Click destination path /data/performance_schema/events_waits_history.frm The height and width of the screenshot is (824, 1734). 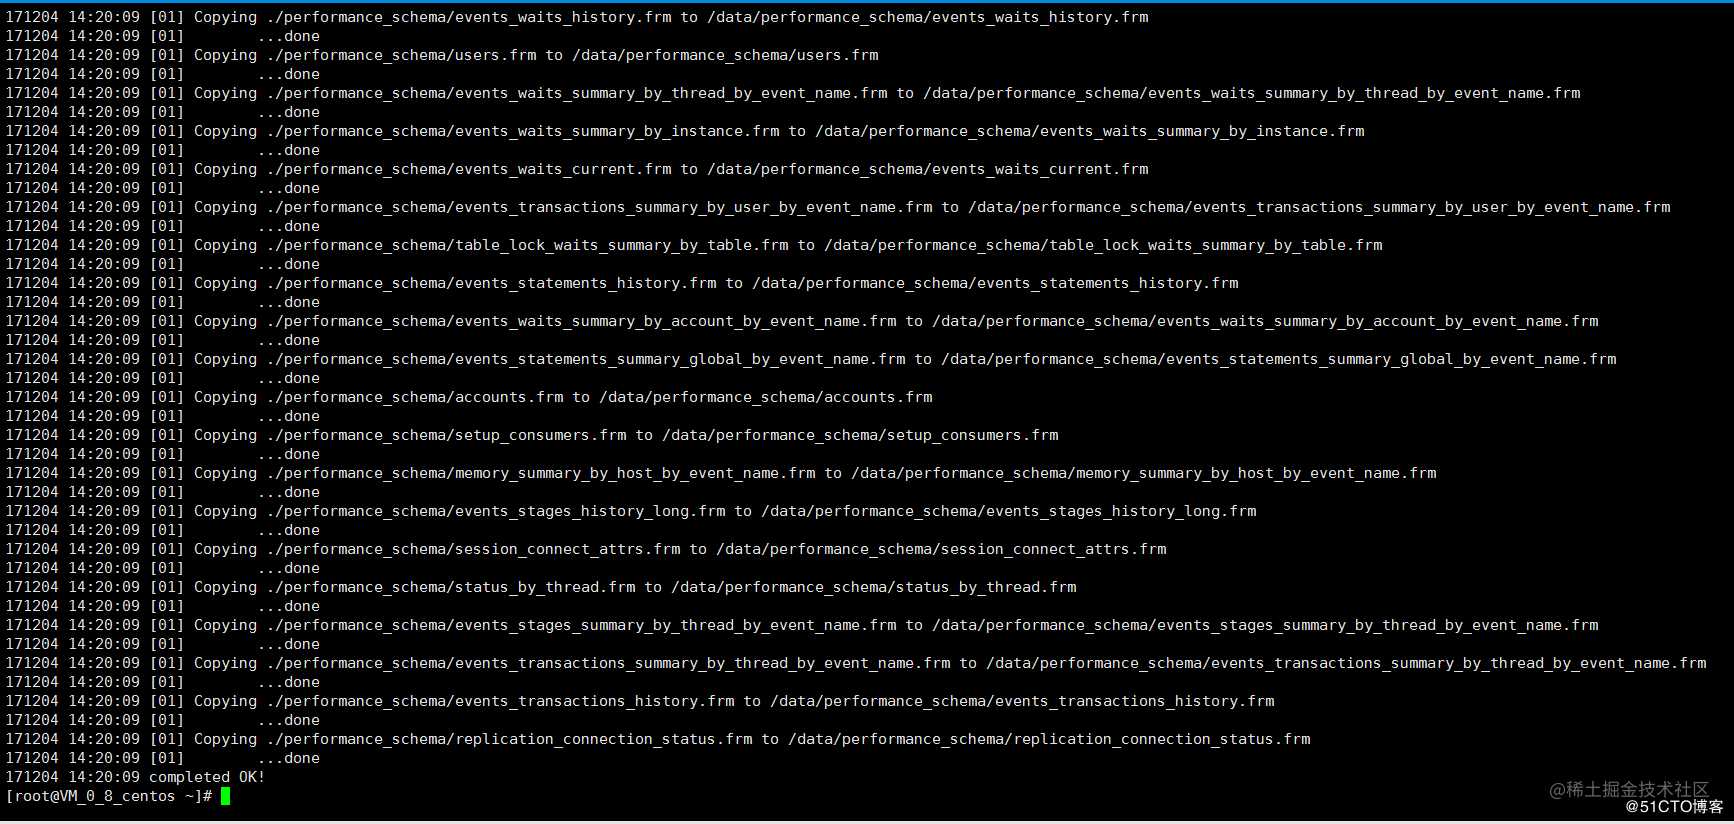pyautogui.click(x=928, y=17)
